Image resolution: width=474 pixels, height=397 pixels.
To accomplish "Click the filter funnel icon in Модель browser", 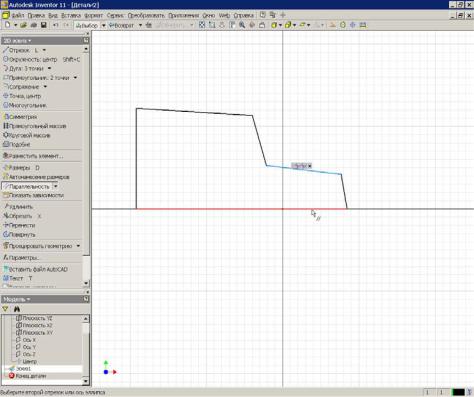I will tap(5, 309).
